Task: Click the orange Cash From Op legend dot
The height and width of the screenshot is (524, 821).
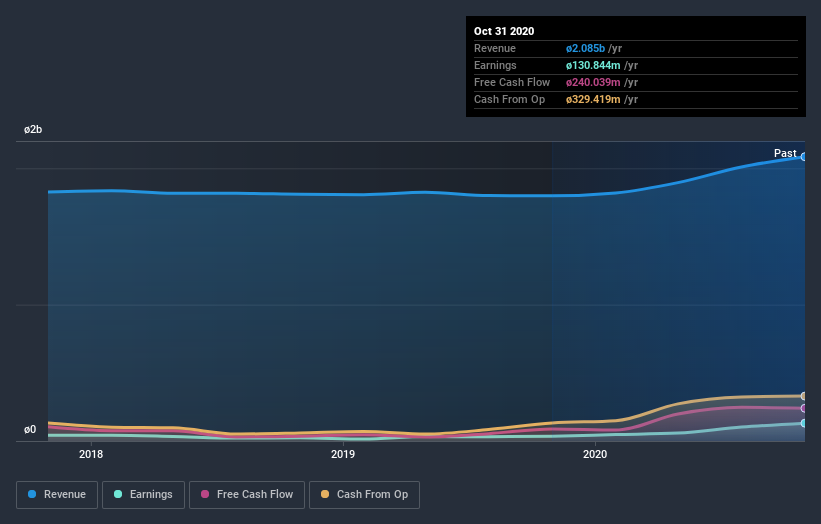Action: tap(325, 494)
